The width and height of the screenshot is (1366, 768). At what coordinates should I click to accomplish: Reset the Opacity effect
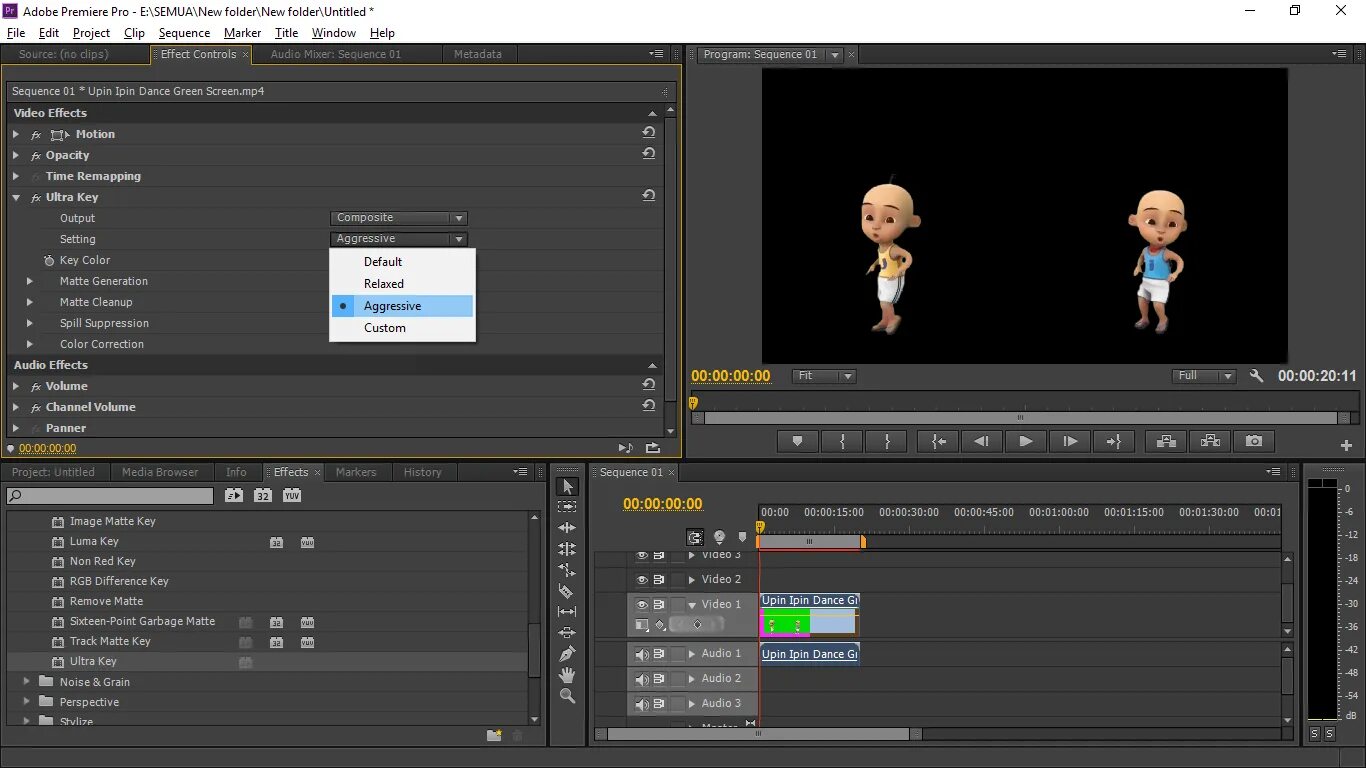point(649,154)
